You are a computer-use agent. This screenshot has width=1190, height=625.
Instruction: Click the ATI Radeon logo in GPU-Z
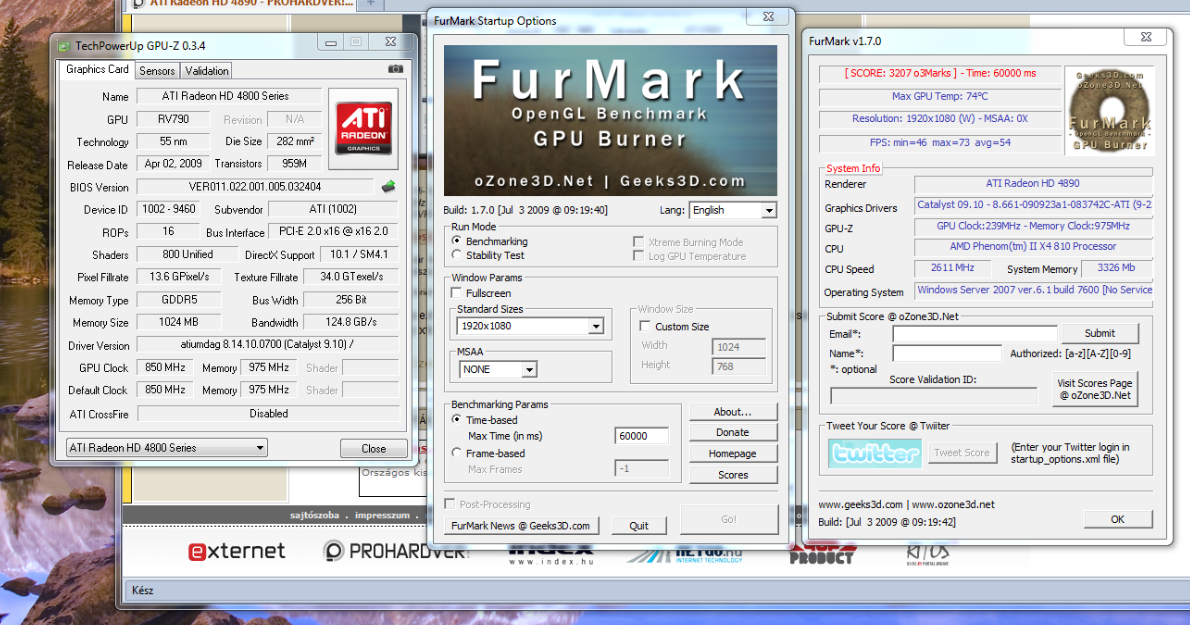(x=364, y=128)
